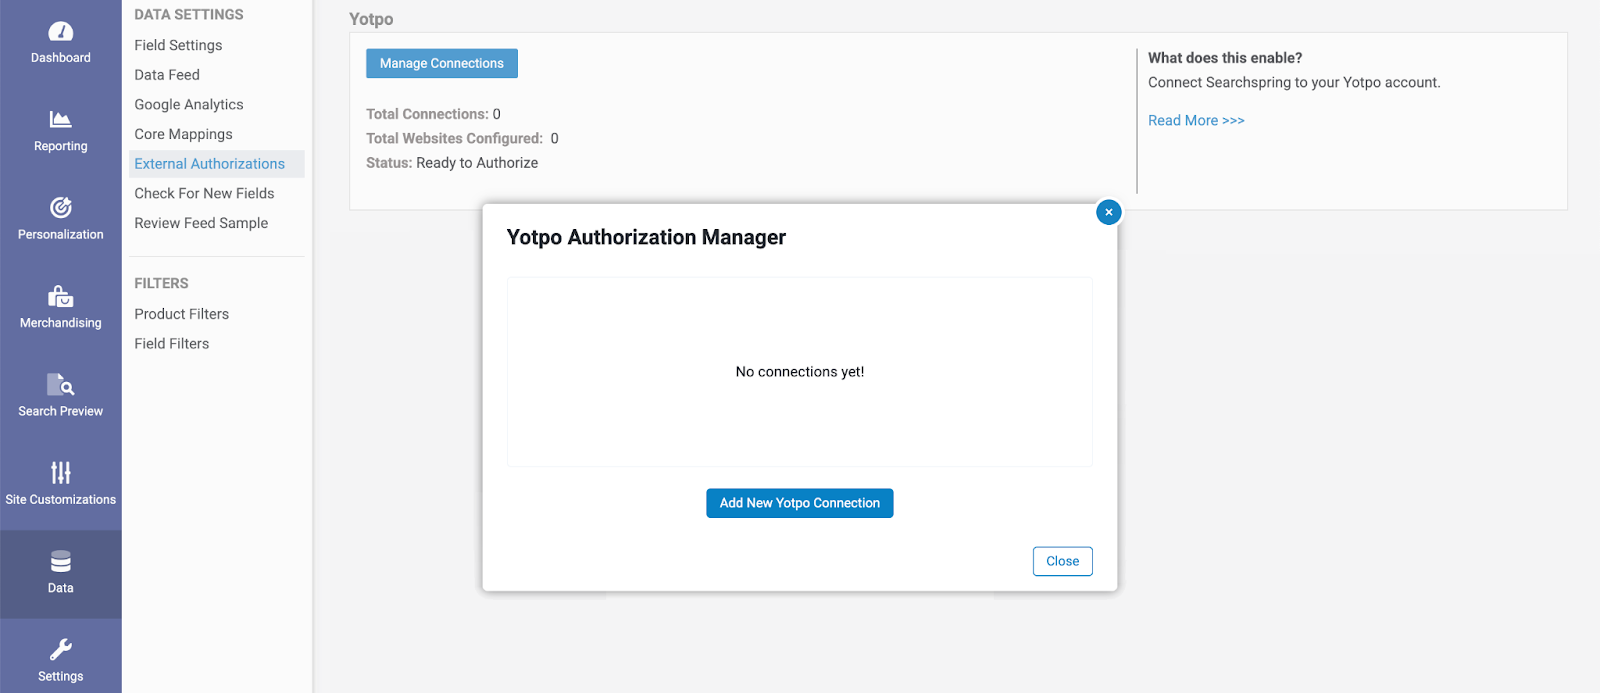Click the Search Preview label
This screenshot has height=693, width=1600.
point(60,411)
